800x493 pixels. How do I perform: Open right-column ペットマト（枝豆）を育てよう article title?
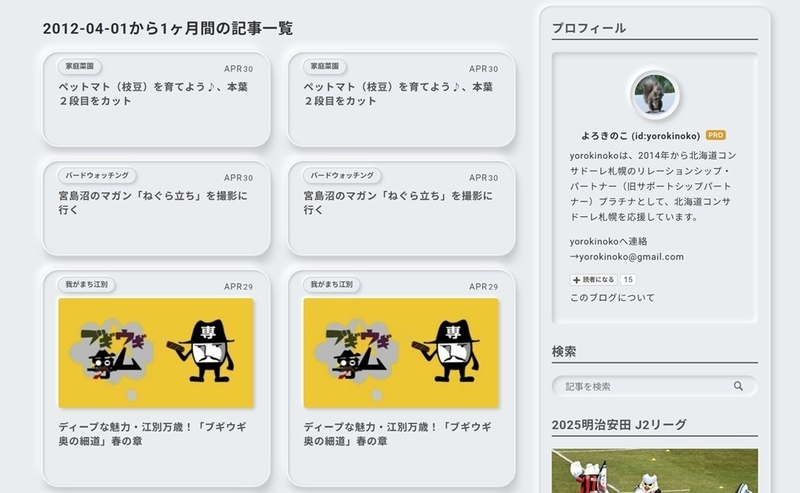point(398,94)
